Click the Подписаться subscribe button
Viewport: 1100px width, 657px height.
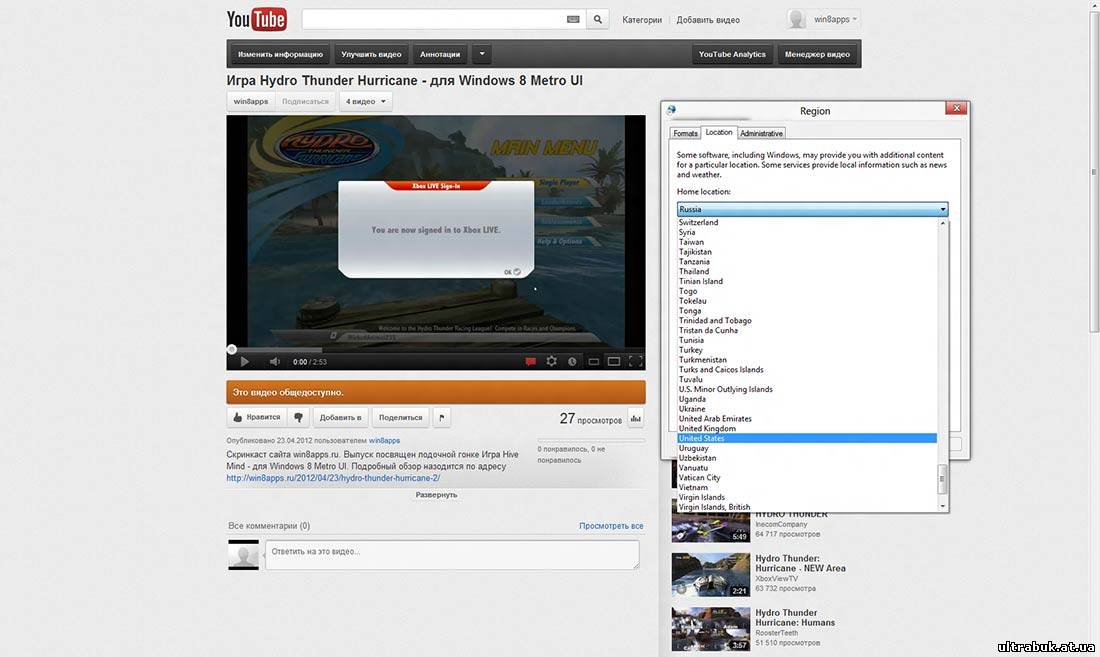[x=305, y=102]
